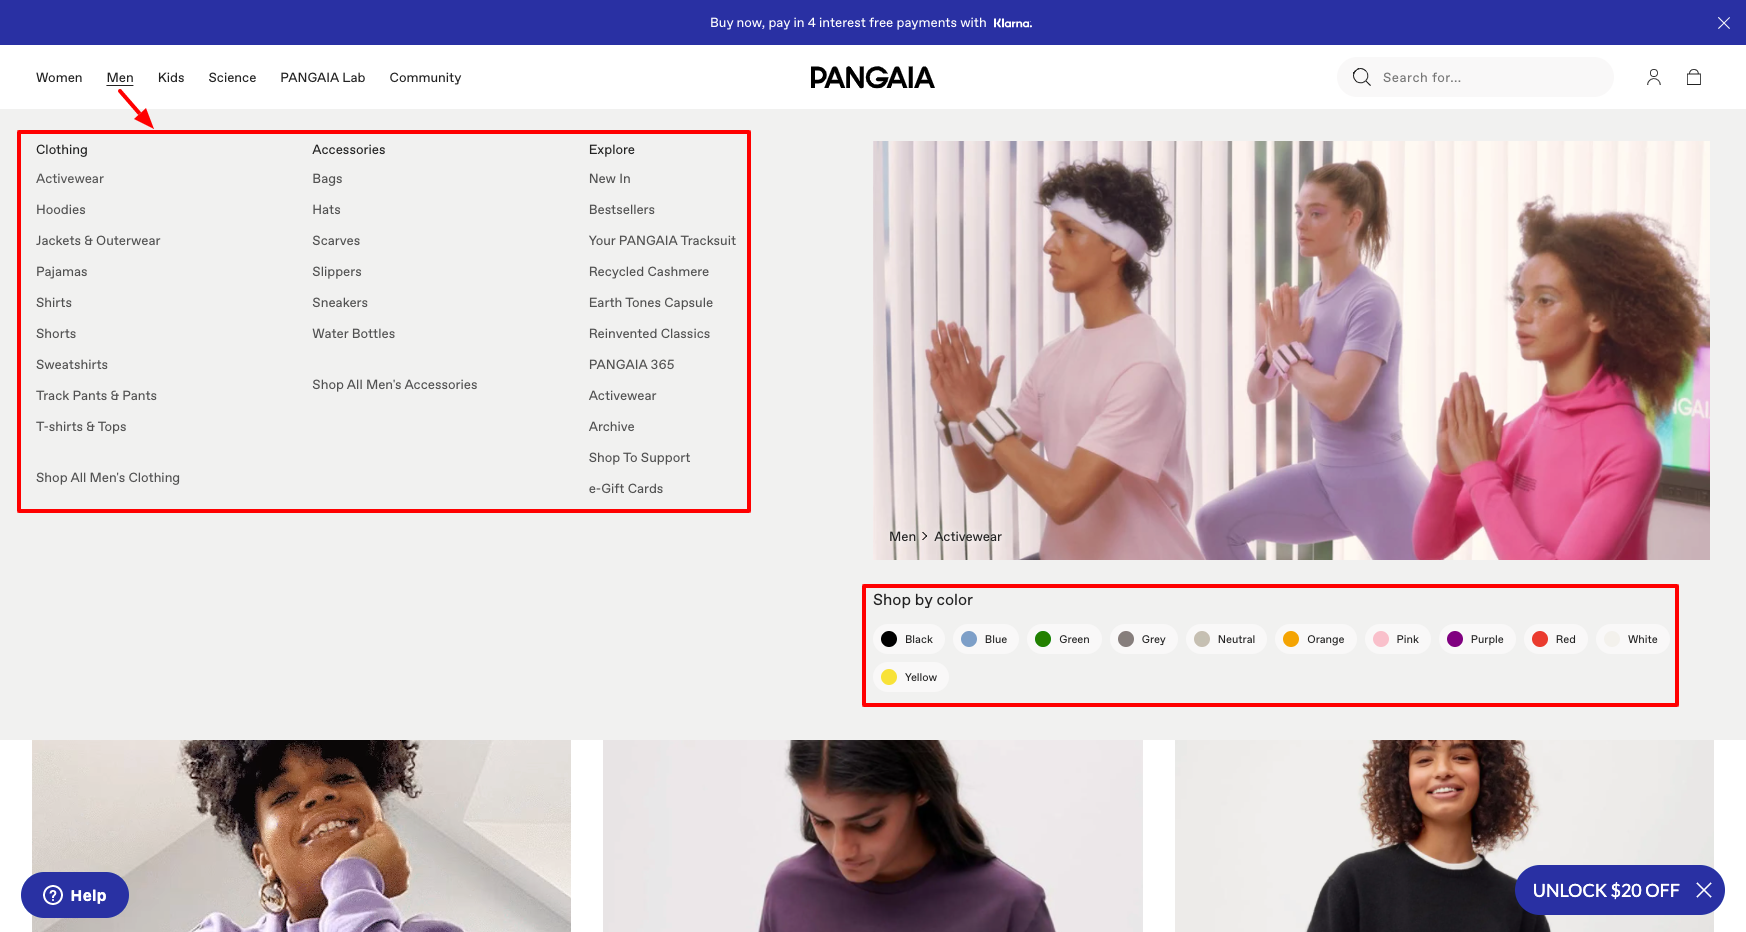Viewport: 1746px width, 932px height.
Task: Open Your PANGAIA Tracksuit page
Action: [662, 240]
